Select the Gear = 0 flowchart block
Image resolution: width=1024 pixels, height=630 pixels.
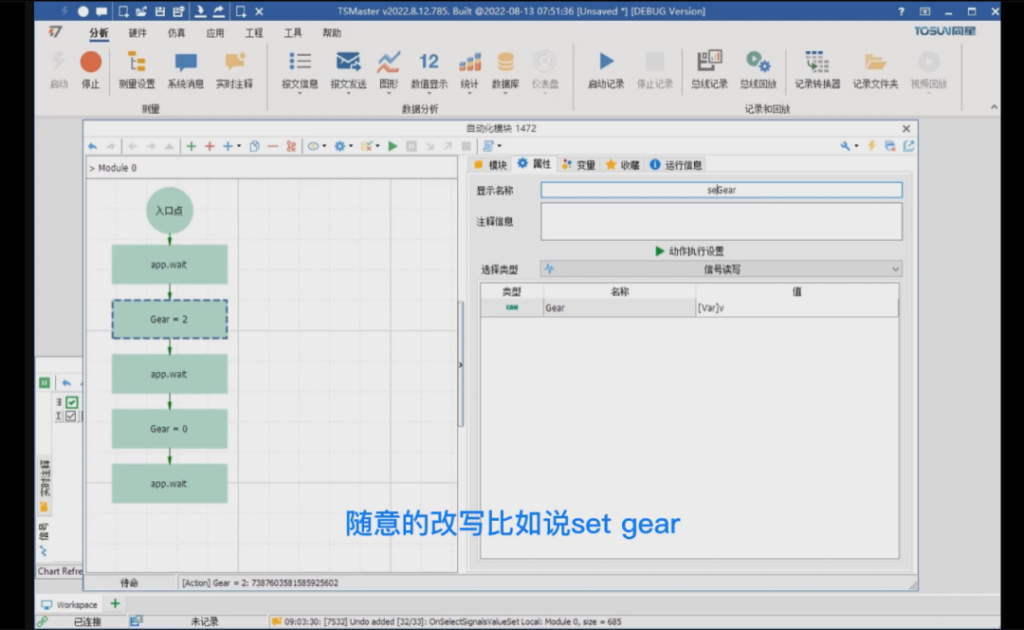(169, 428)
